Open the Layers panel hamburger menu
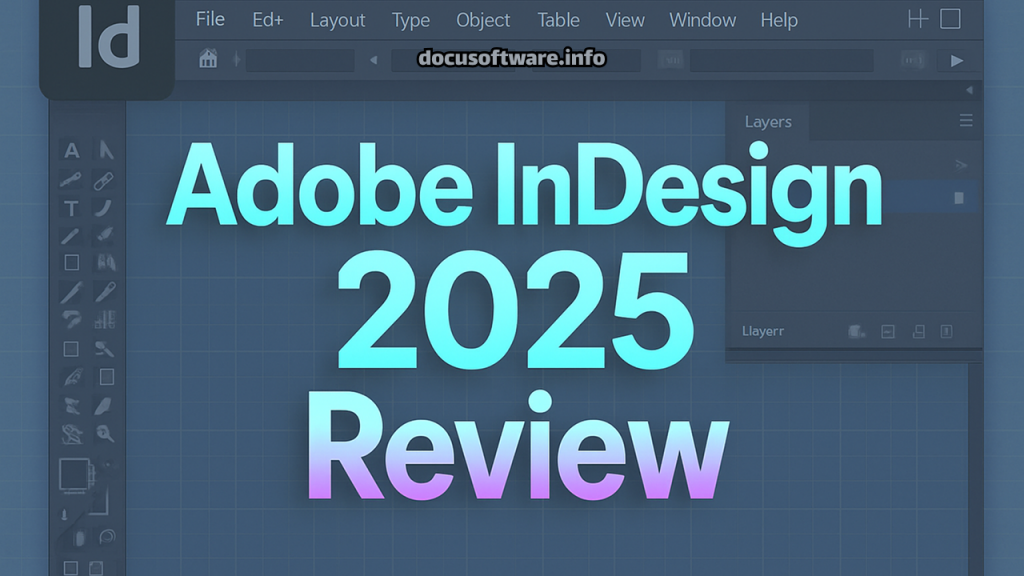The width and height of the screenshot is (1024, 576). tap(965, 120)
